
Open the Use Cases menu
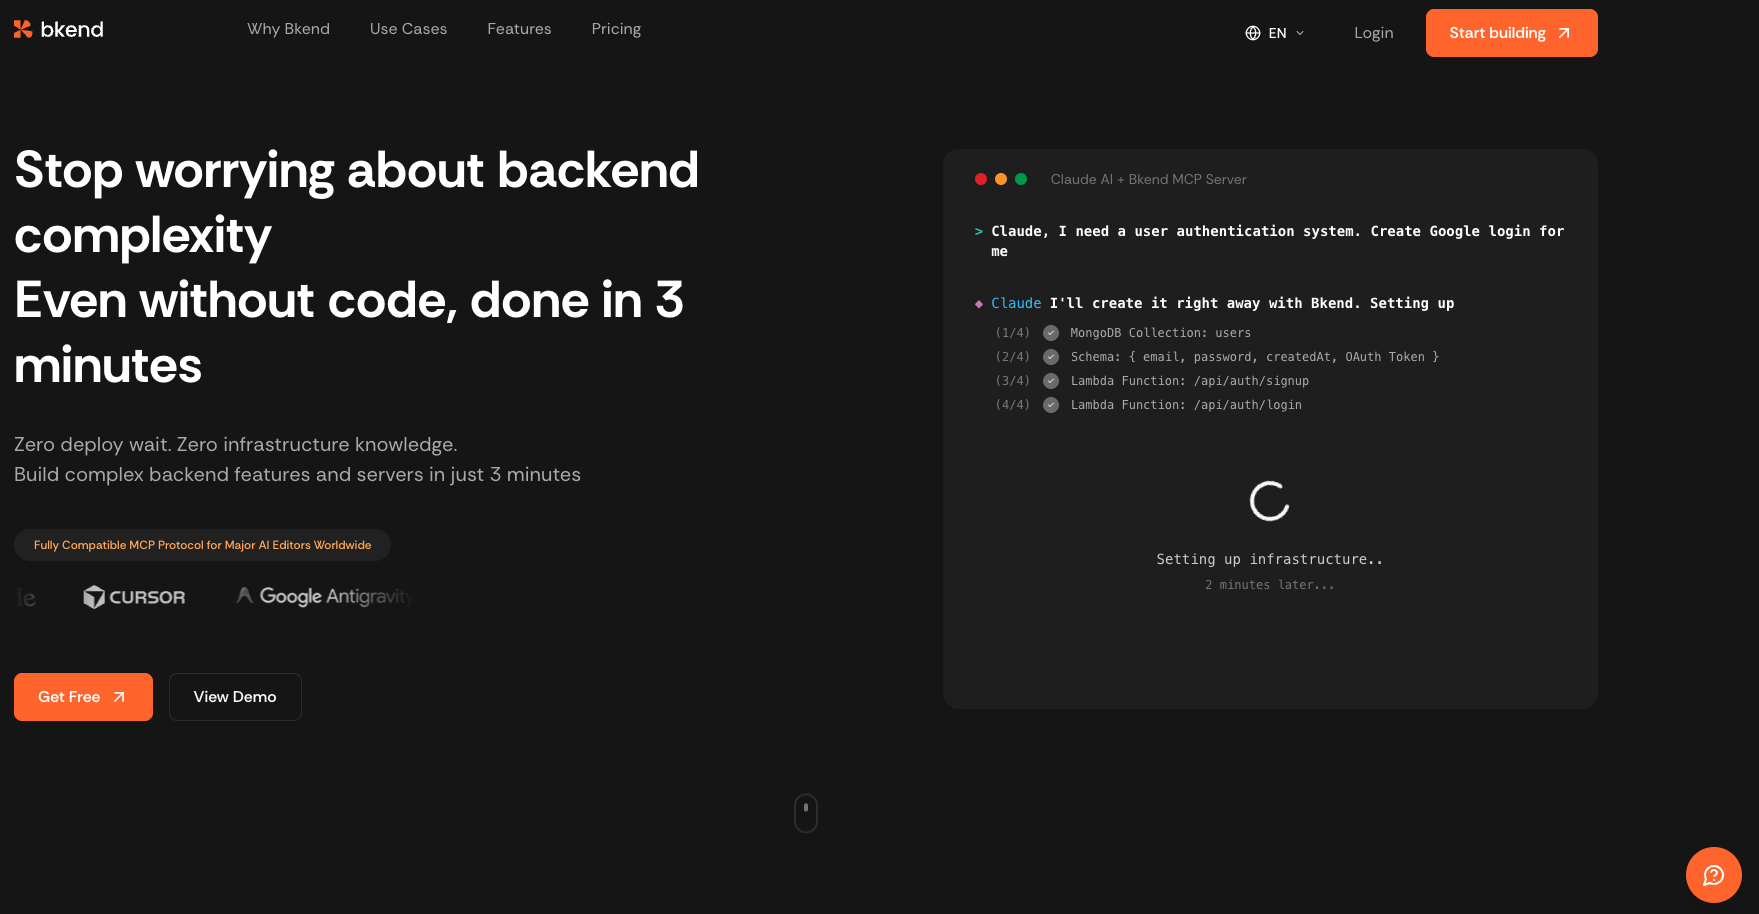[x=408, y=29]
